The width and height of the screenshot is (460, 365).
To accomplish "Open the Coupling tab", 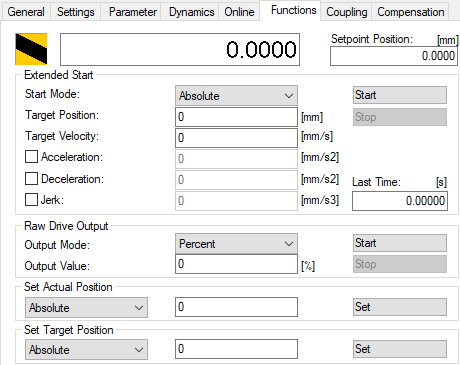I will (x=346, y=12).
